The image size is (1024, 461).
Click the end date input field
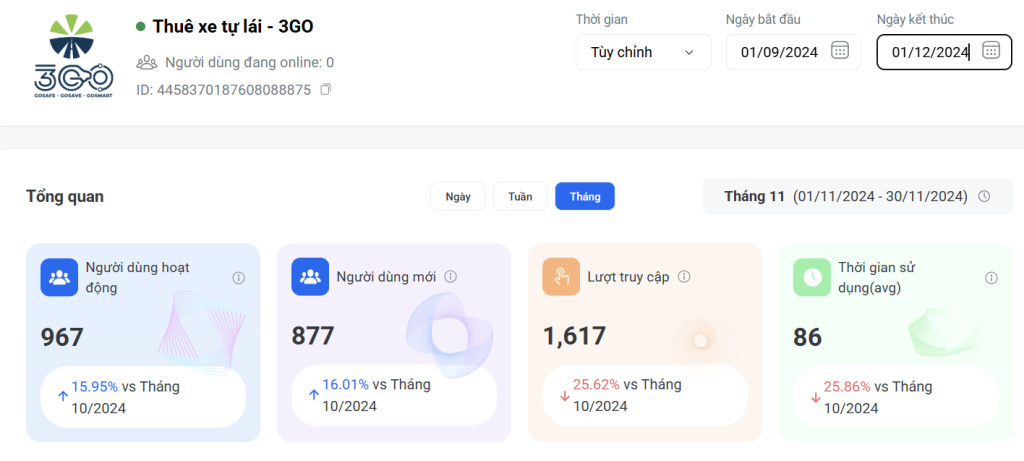pos(928,52)
